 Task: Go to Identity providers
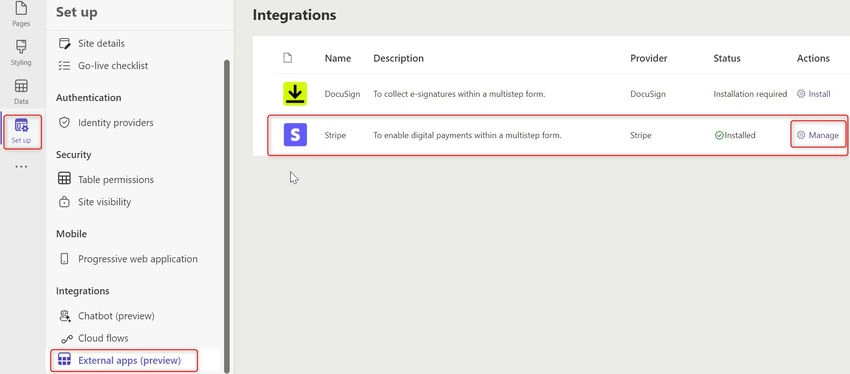tap(115, 122)
